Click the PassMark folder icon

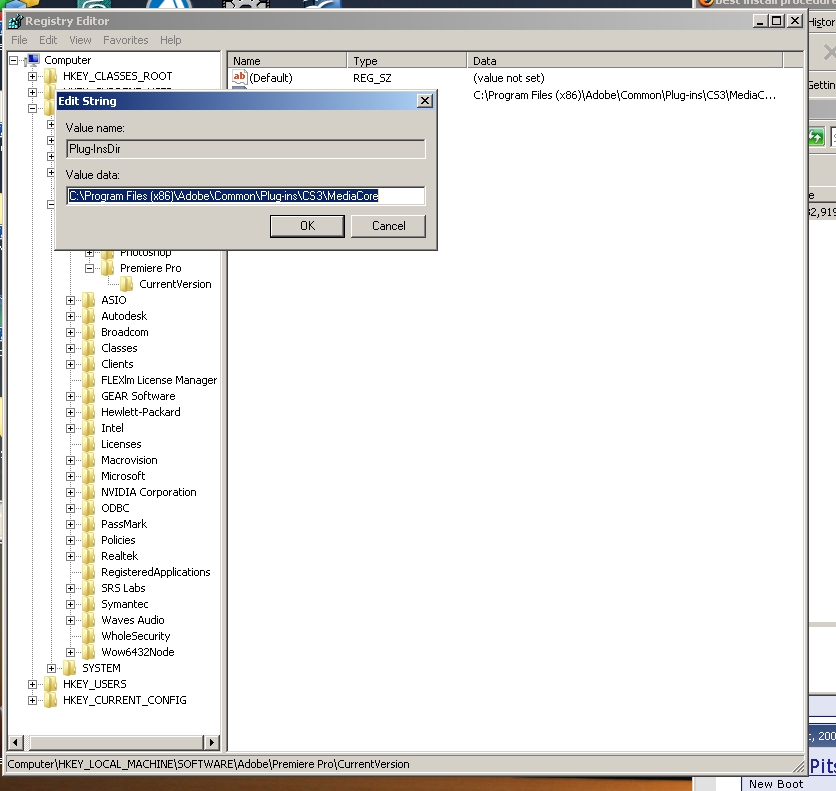pyautogui.click(x=89, y=523)
